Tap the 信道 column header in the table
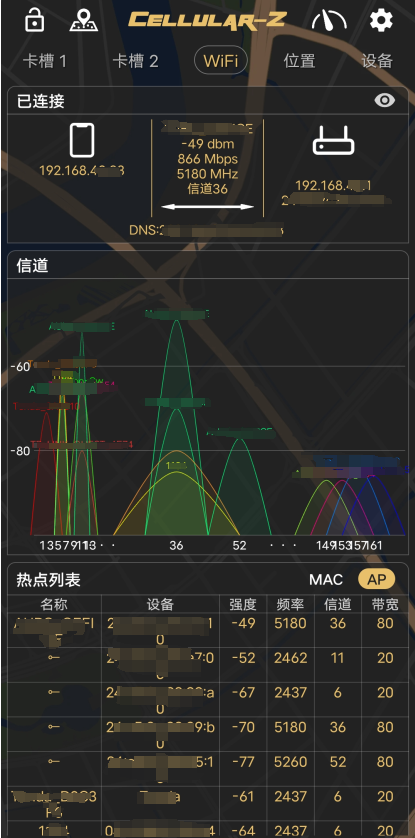415x838 pixels. tap(338, 604)
